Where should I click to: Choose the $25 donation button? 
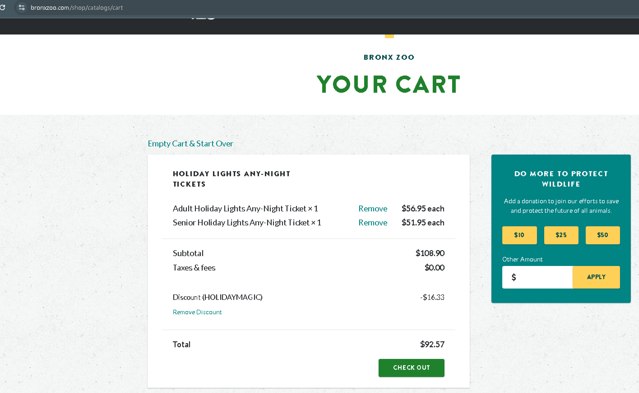click(561, 235)
